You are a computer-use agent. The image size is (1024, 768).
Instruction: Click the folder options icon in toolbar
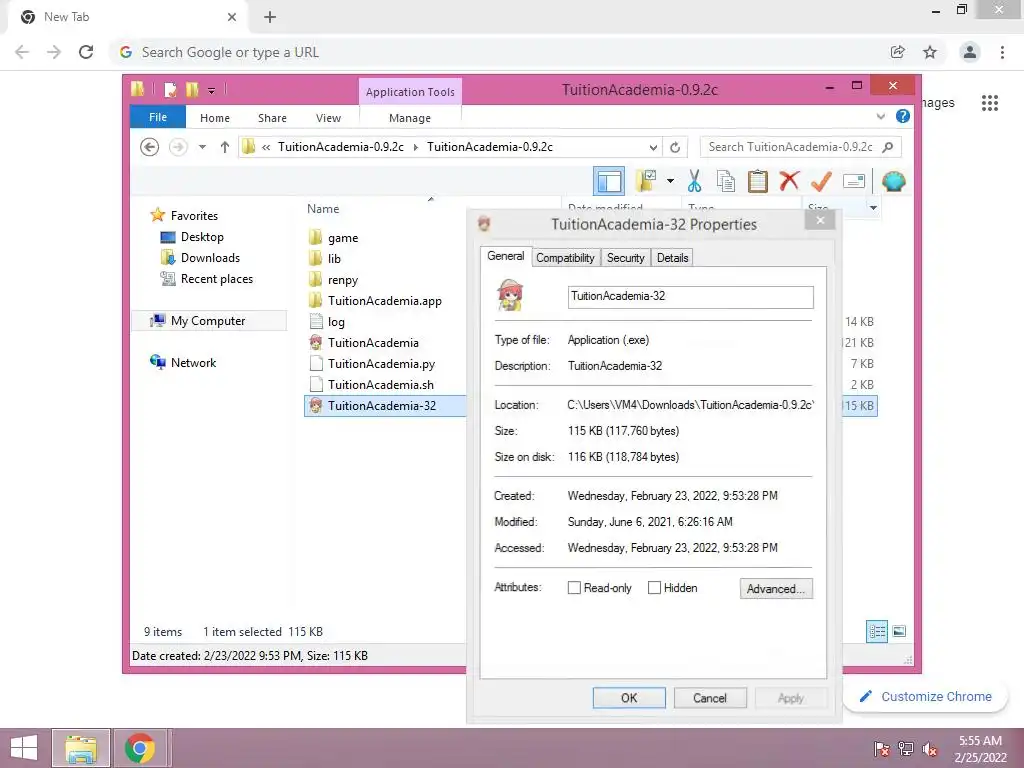coord(646,181)
